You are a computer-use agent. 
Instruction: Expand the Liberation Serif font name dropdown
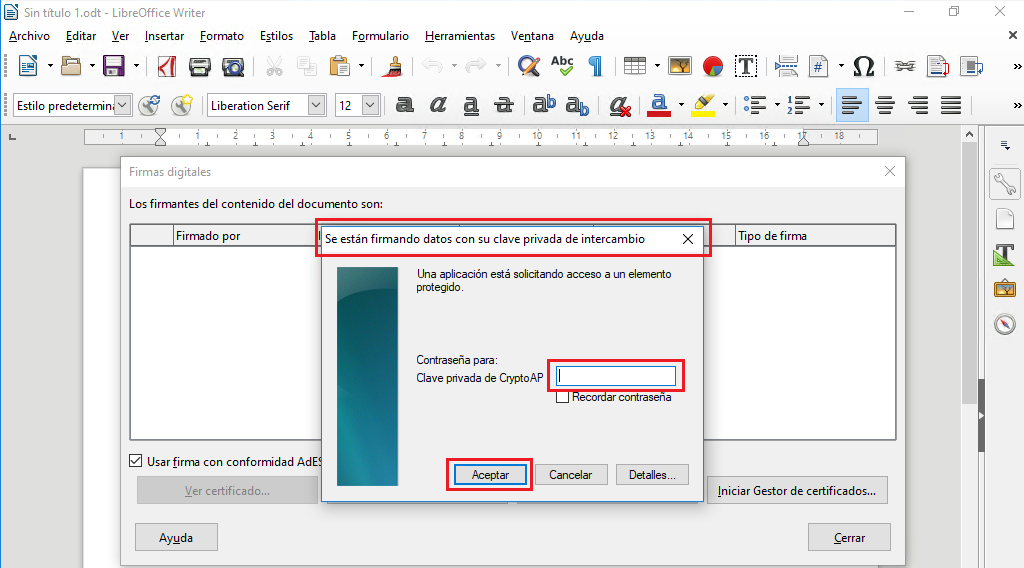click(x=317, y=105)
